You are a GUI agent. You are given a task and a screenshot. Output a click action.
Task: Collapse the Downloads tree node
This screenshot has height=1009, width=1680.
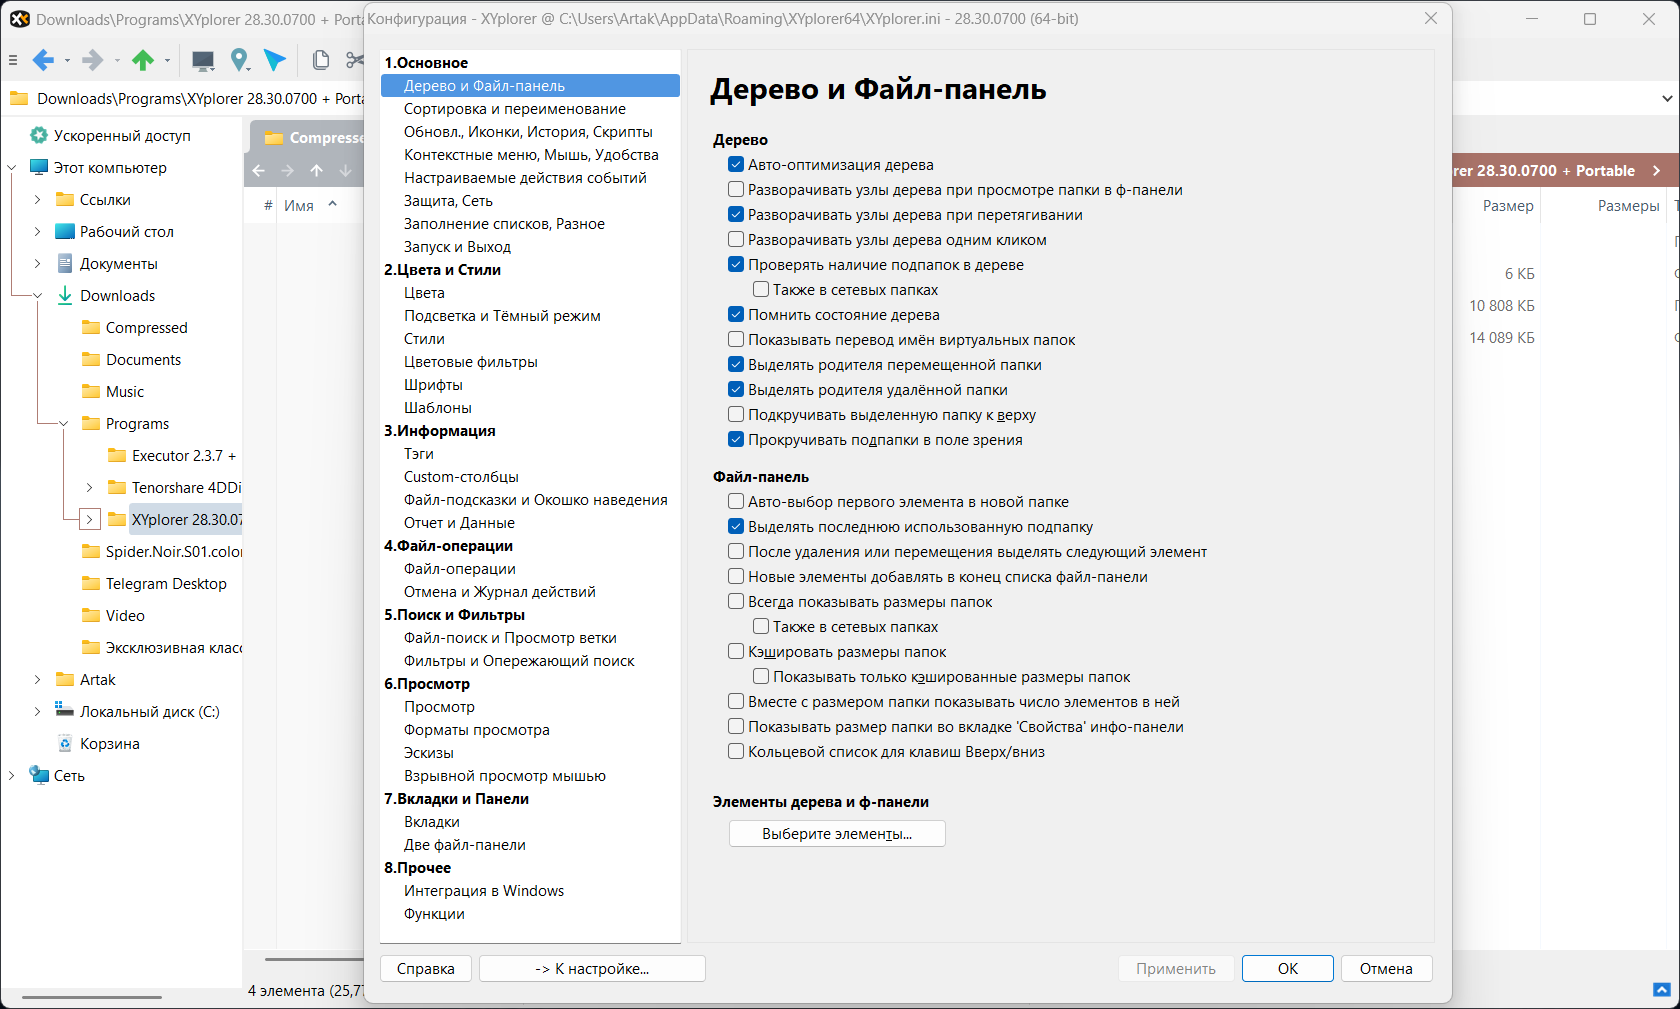38,296
